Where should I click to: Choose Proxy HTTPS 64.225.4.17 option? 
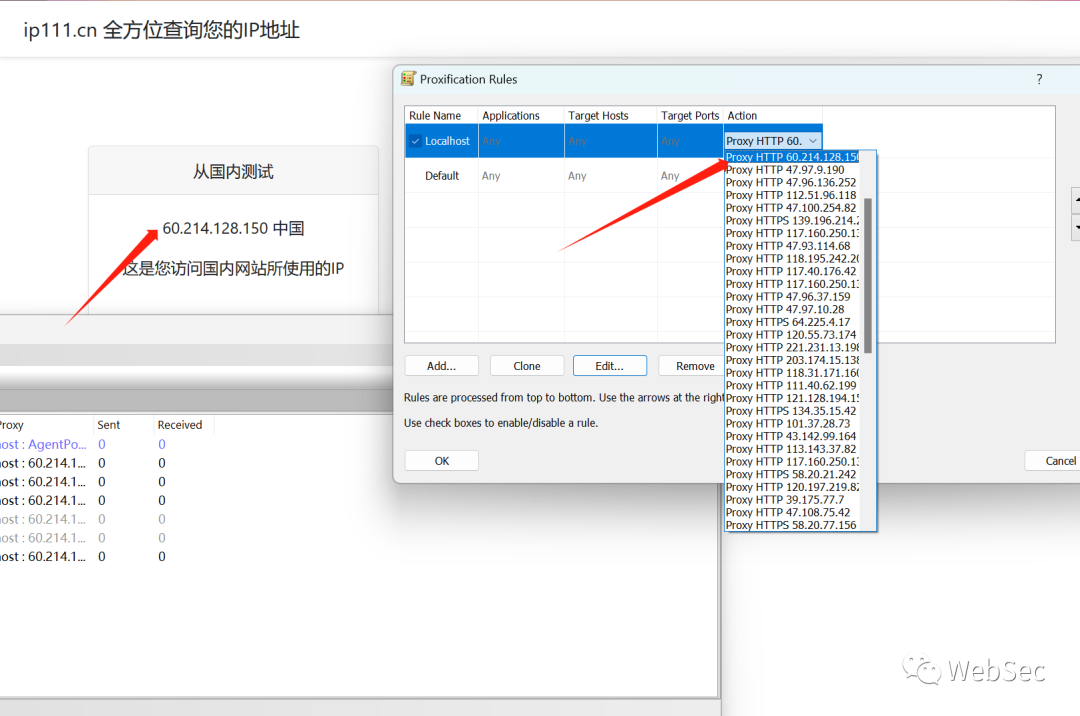click(x=792, y=322)
